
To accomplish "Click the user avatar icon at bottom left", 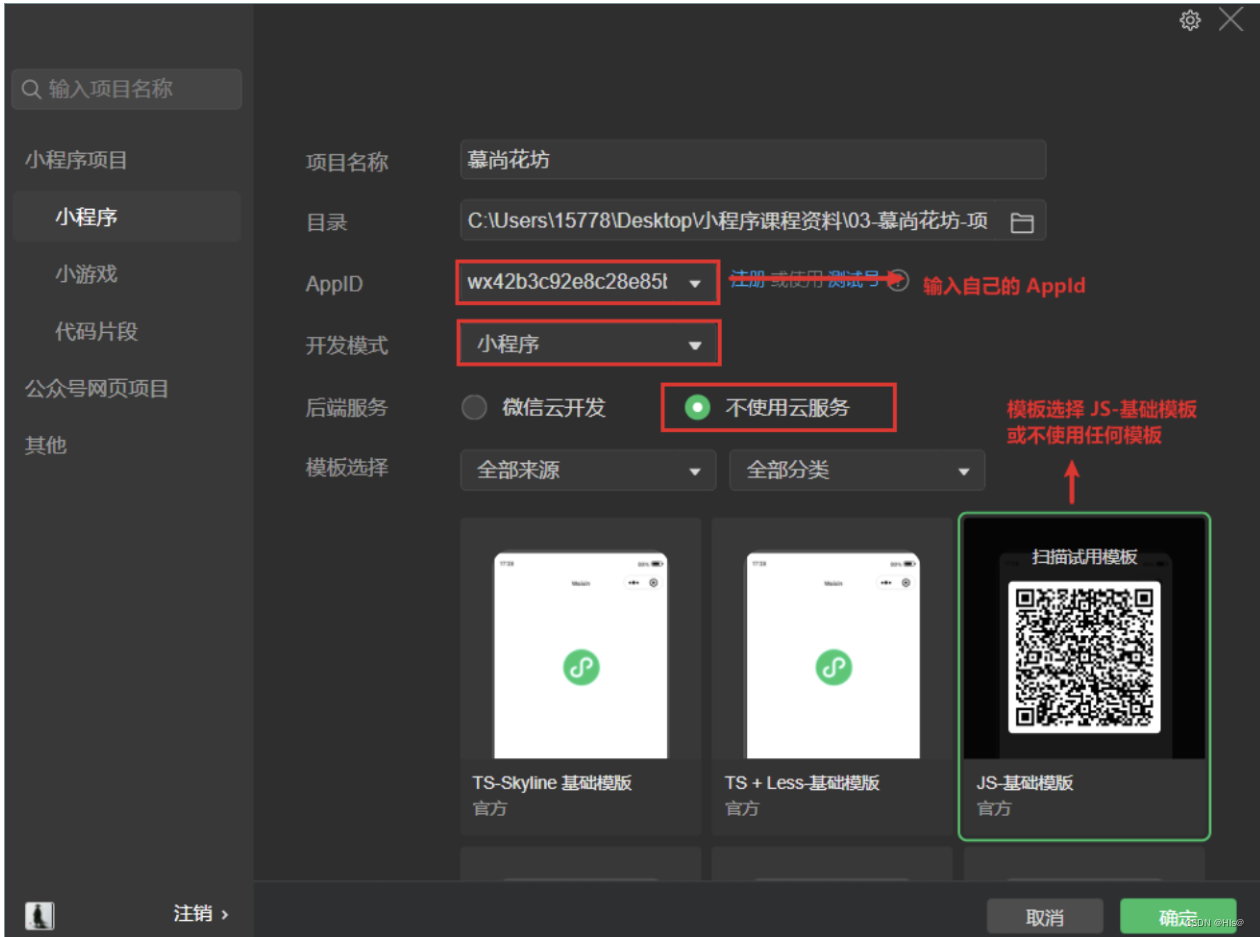I will (40, 914).
